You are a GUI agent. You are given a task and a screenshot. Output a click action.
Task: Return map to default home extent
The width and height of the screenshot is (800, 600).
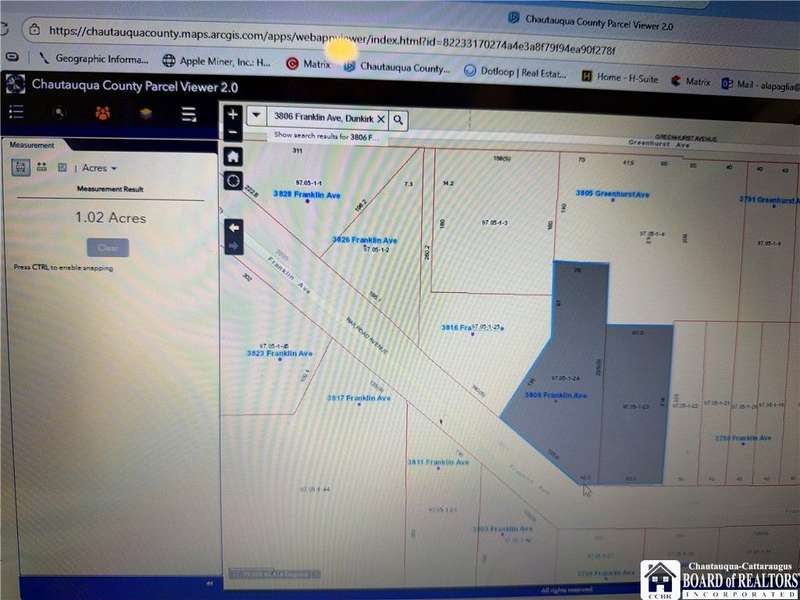pos(233,157)
